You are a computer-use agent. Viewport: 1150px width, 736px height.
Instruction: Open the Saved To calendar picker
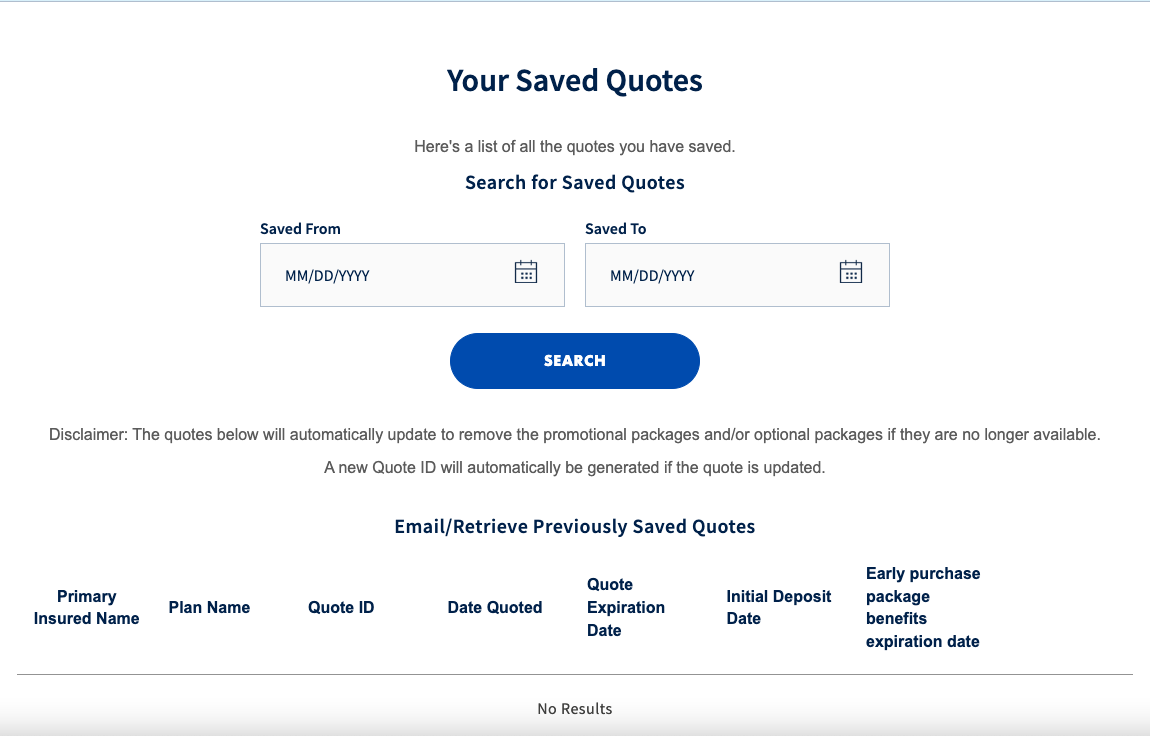tap(851, 272)
